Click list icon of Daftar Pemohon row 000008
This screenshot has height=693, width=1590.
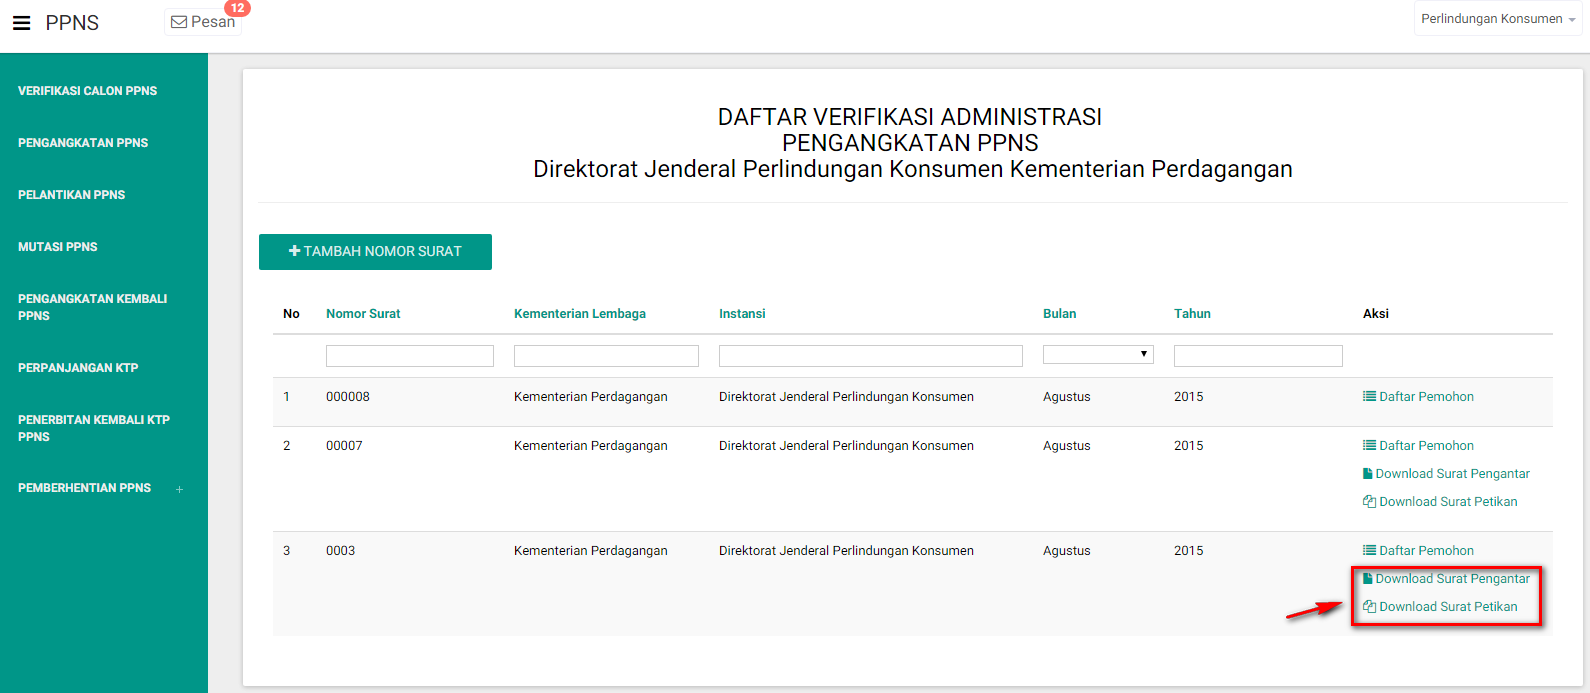(1369, 397)
